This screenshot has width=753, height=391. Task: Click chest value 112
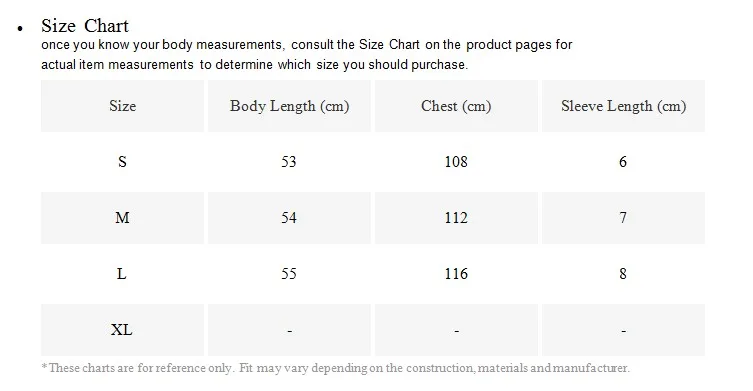456,218
